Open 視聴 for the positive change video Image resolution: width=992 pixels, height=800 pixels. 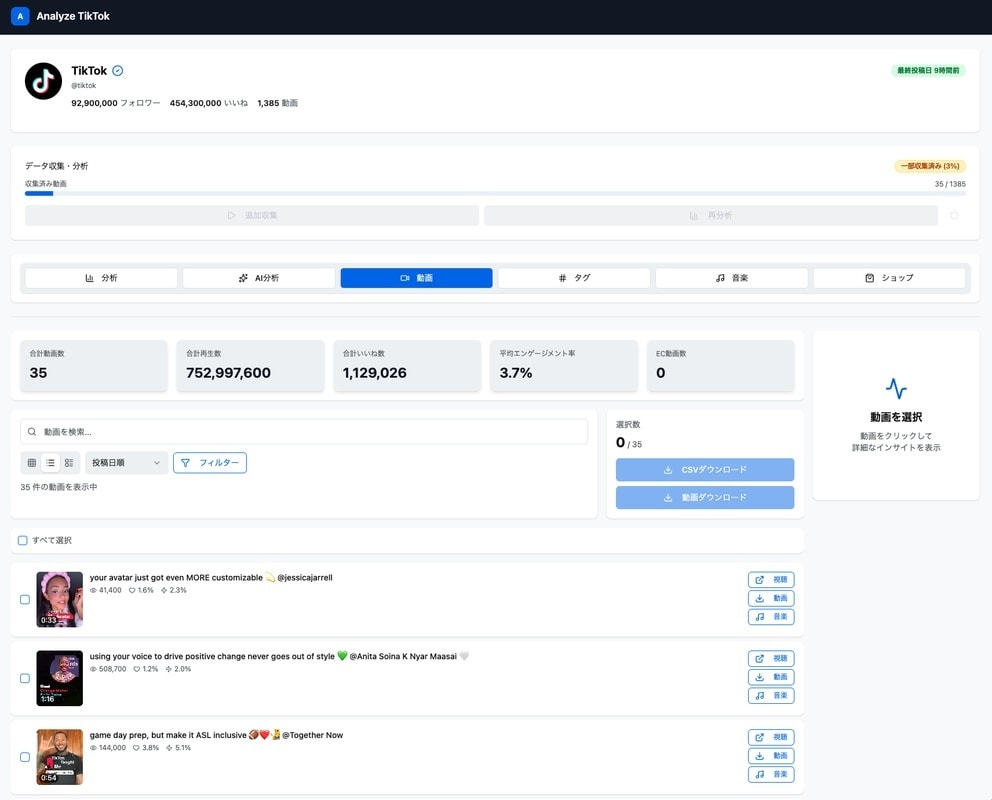pyautogui.click(x=771, y=658)
